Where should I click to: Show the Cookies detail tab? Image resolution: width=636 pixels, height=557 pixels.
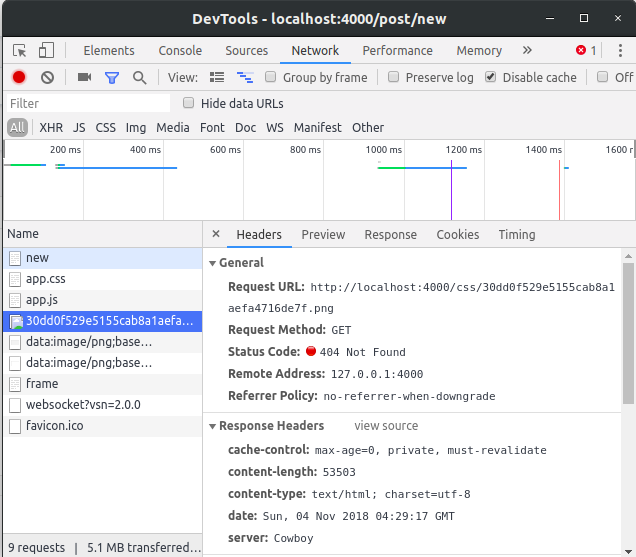(458, 234)
